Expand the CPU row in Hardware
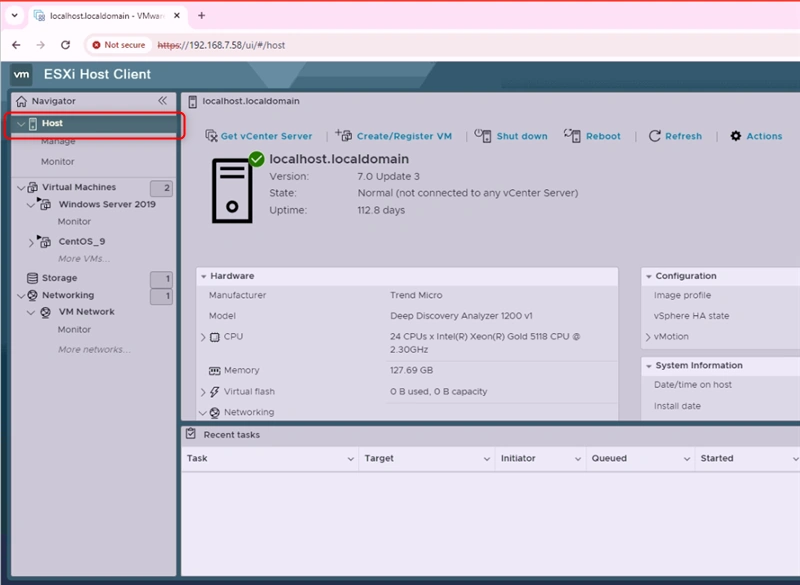800x585 pixels. [x=203, y=337]
